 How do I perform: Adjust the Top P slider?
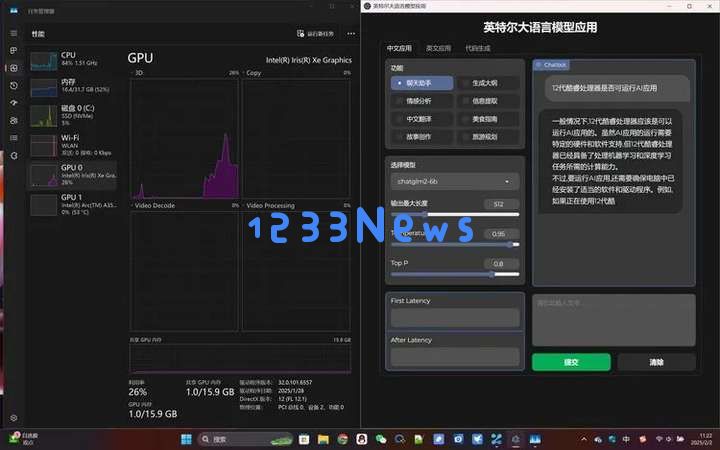point(455,274)
